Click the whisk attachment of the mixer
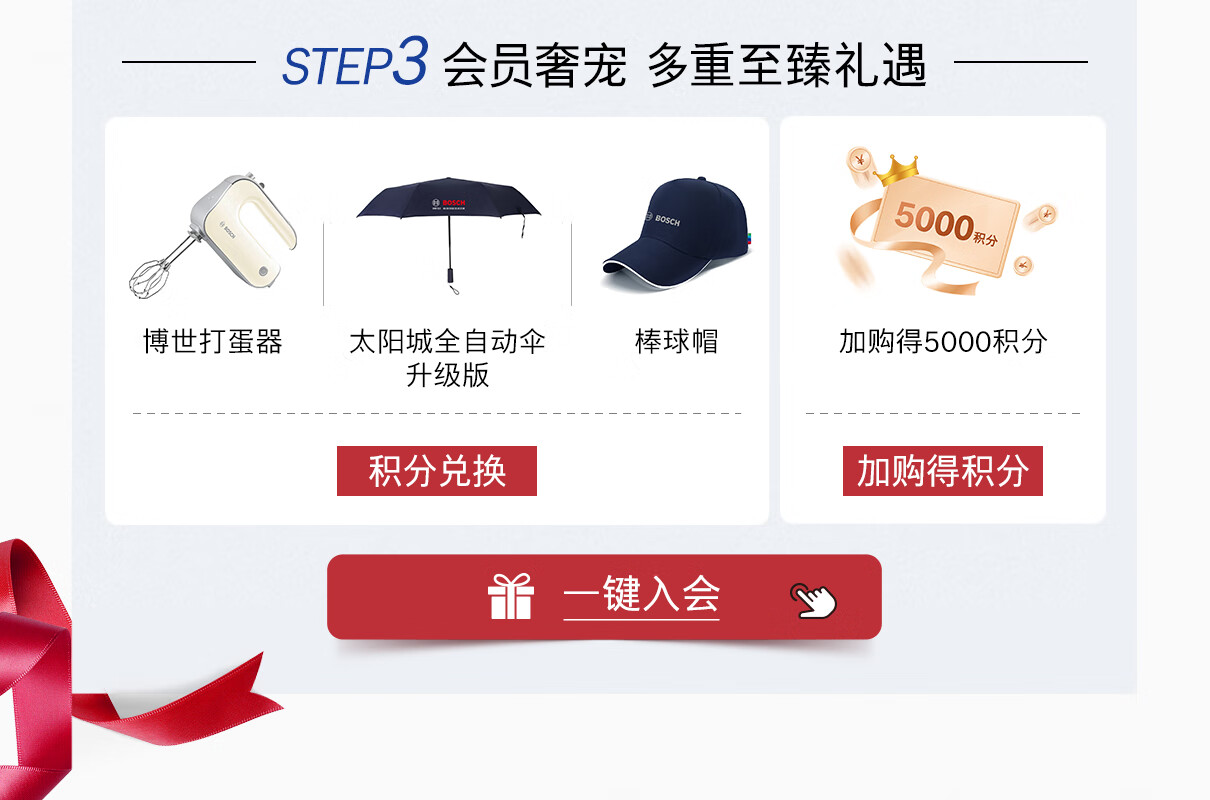Image resolution: width=1210 pixels, height=800 pixels. tap(152, 272)
